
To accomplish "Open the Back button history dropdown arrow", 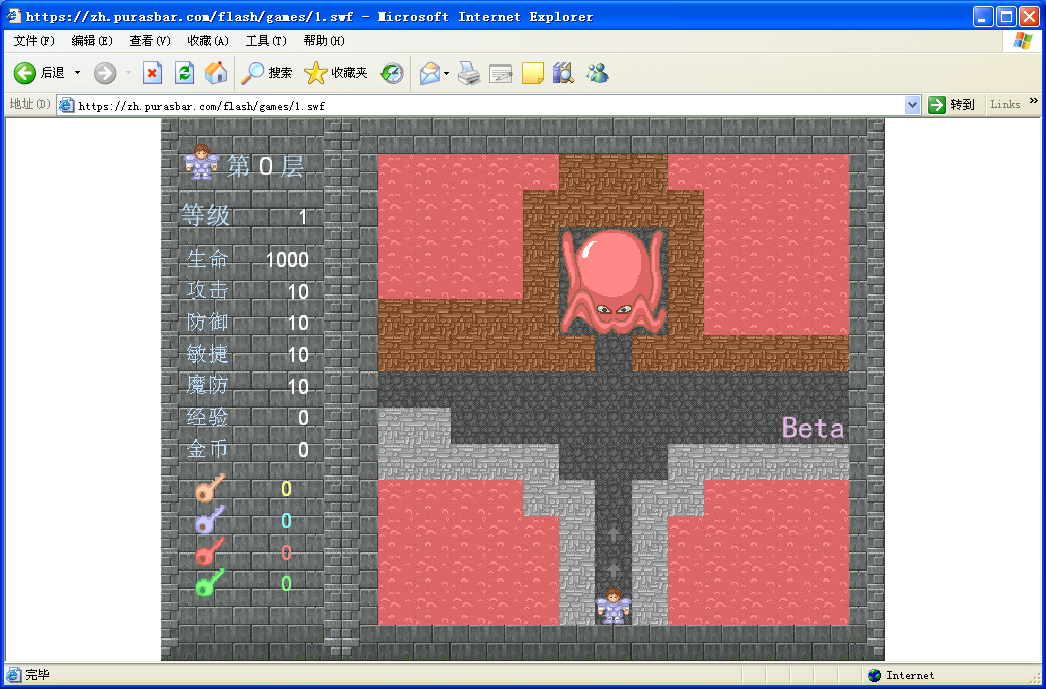I will [x=77, y=73].
